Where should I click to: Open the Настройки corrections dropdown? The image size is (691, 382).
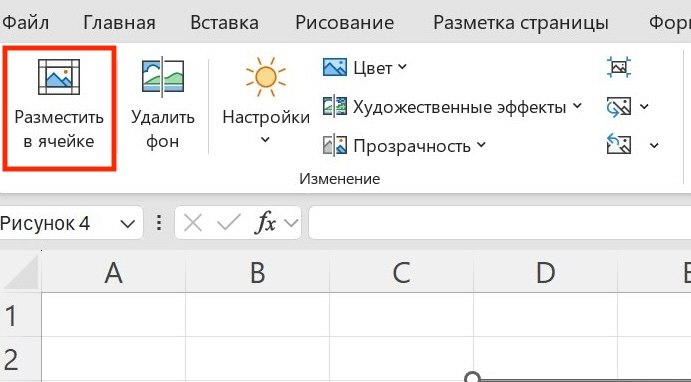[x=266, y=102]
